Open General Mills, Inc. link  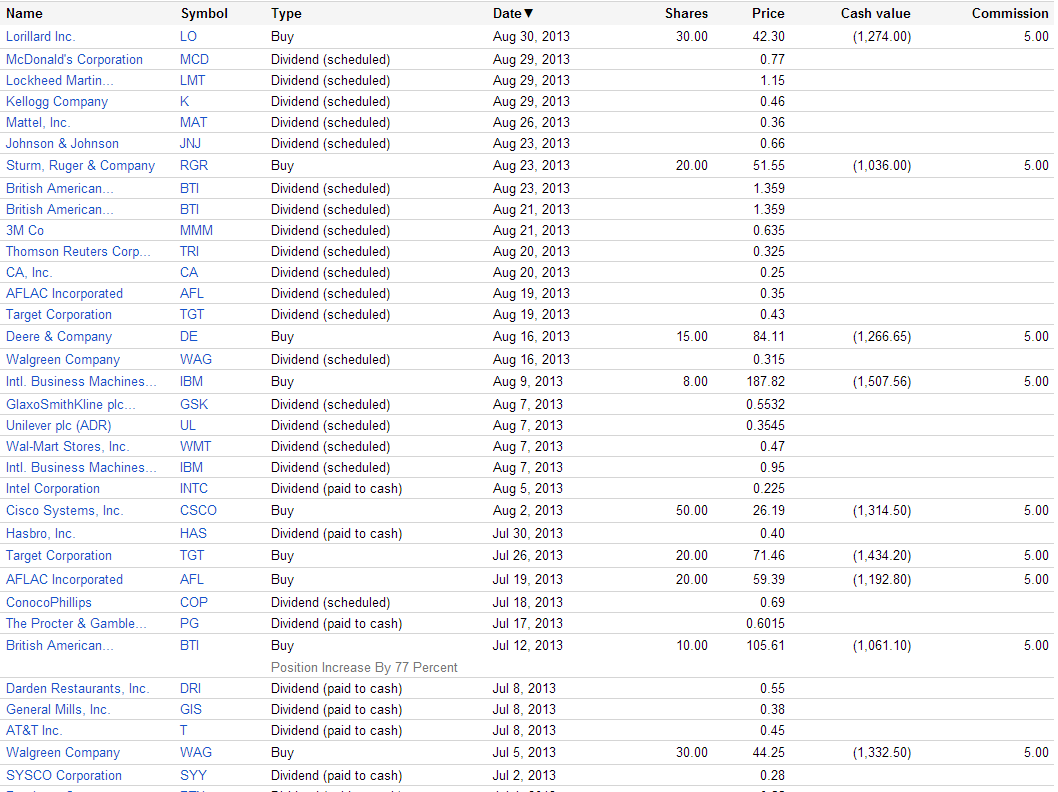58,709
